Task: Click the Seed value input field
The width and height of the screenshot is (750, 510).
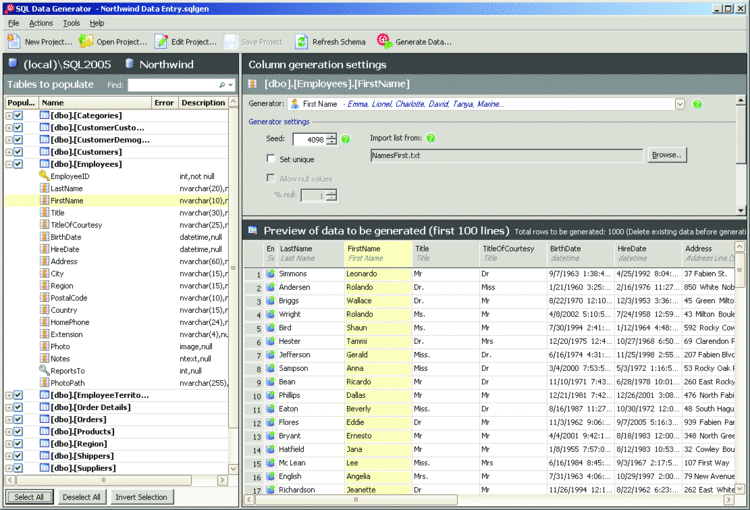Action: pos(309,140)
